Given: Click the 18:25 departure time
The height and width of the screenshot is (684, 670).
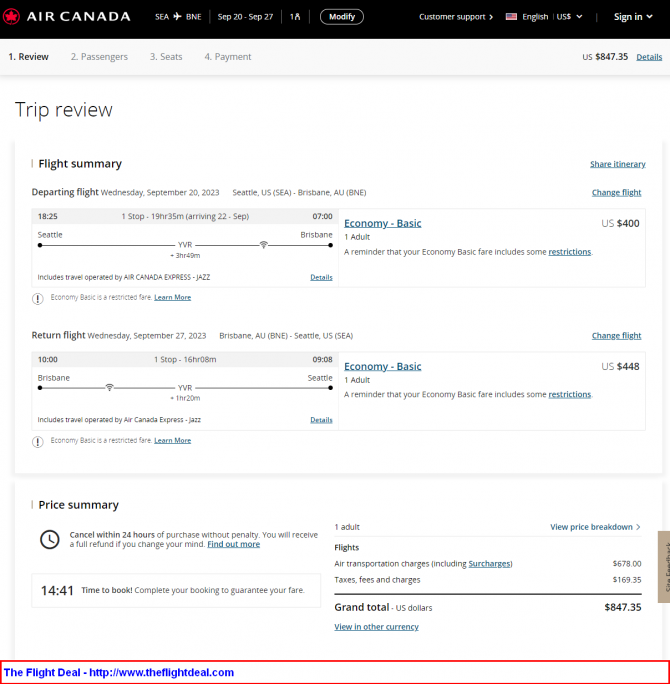Looking at the screenshot, I should point(48,216).
